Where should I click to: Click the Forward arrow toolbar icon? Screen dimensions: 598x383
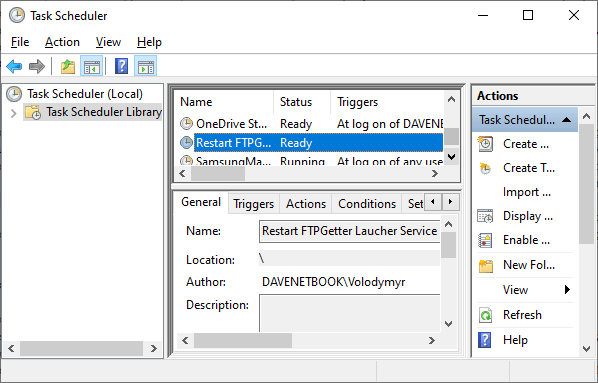(x=37, y=66)
